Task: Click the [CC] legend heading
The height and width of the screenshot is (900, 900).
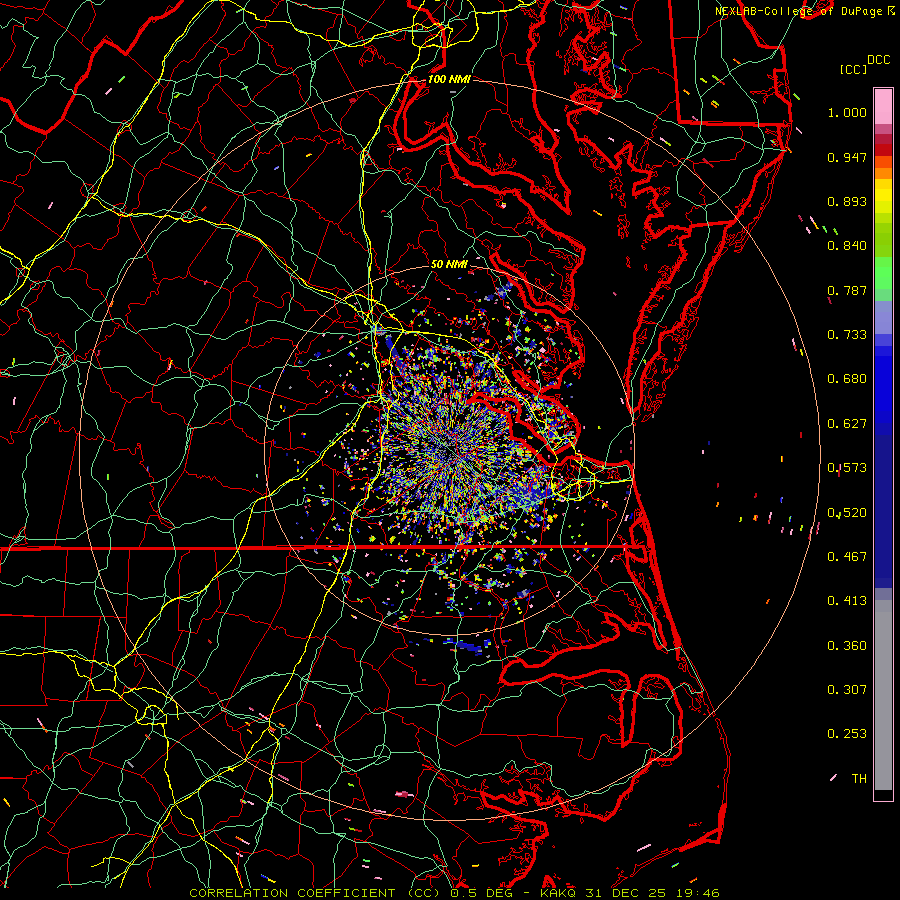Action: [x=854, y=69]
